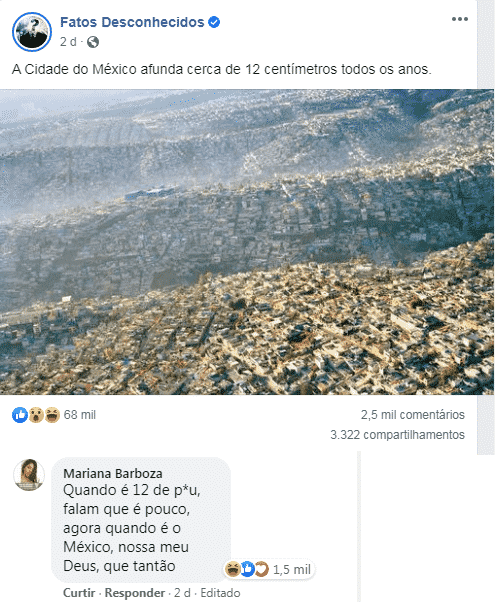This screenshot has width=495, height=602.
Task: Click Responder on Mariana's comment
Action: [x=135, y=593]
